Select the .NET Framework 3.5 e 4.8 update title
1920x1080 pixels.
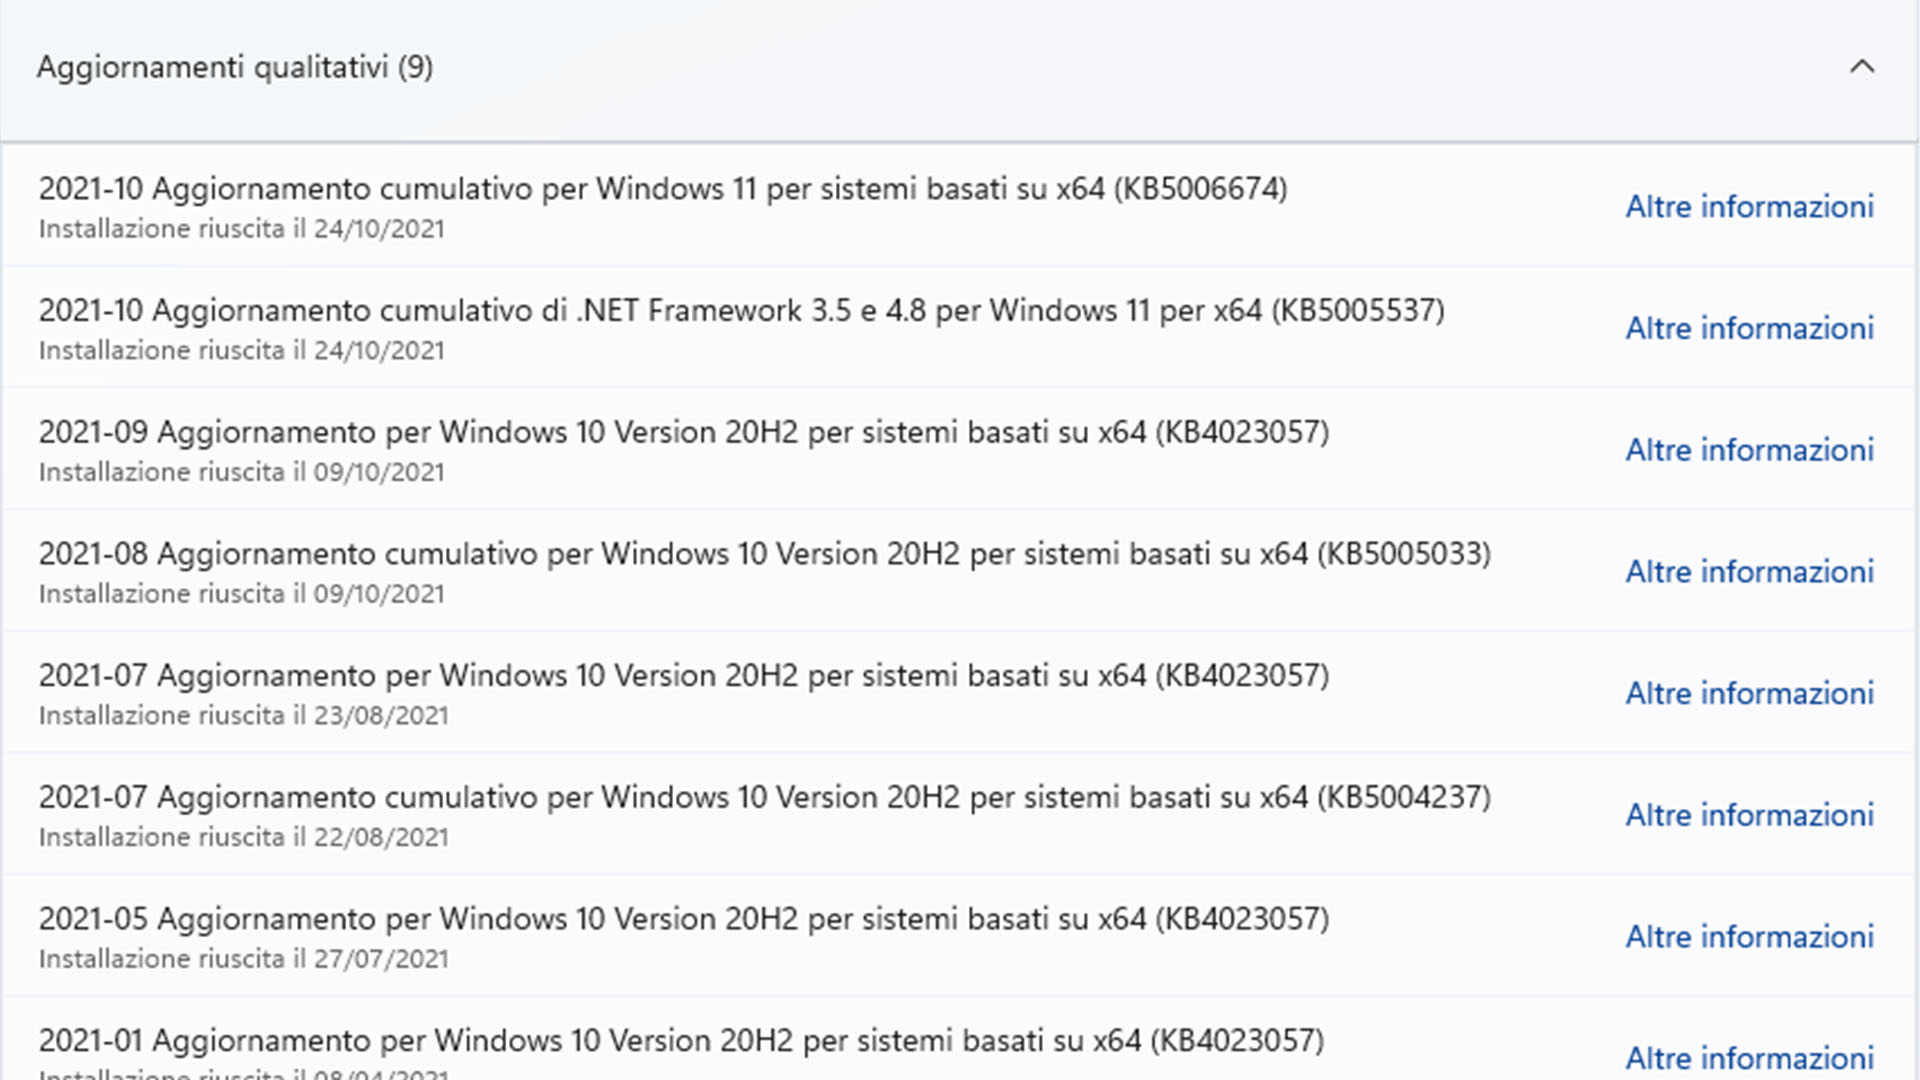tap(742, 311)
